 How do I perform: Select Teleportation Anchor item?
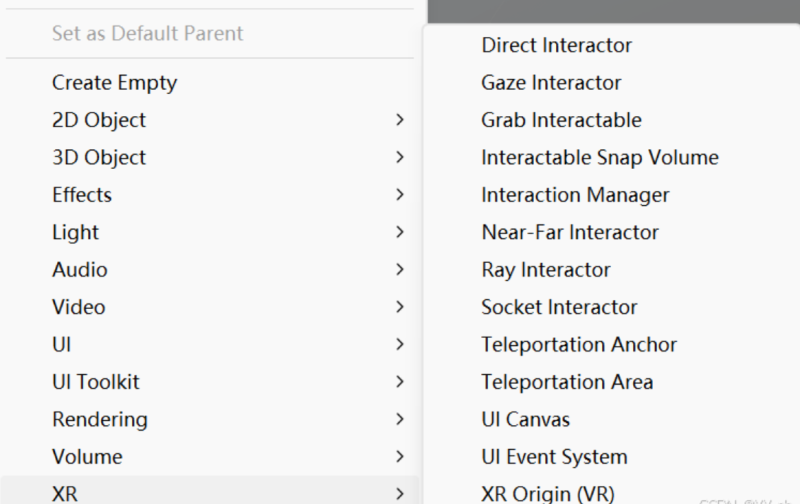[x=579, y=344]
